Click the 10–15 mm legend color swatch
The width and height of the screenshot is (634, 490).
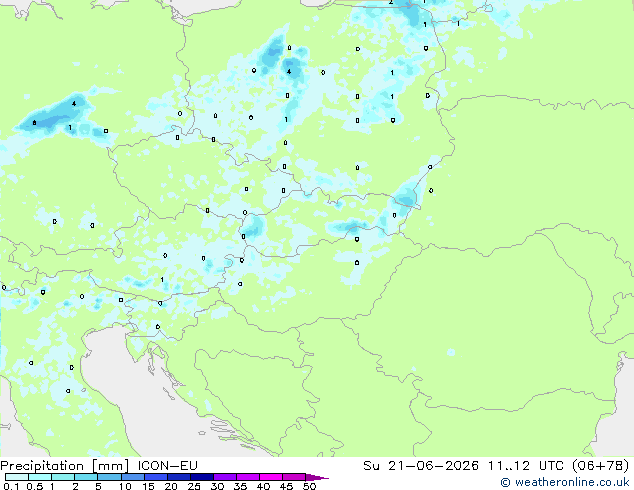(x=132, y=477)
